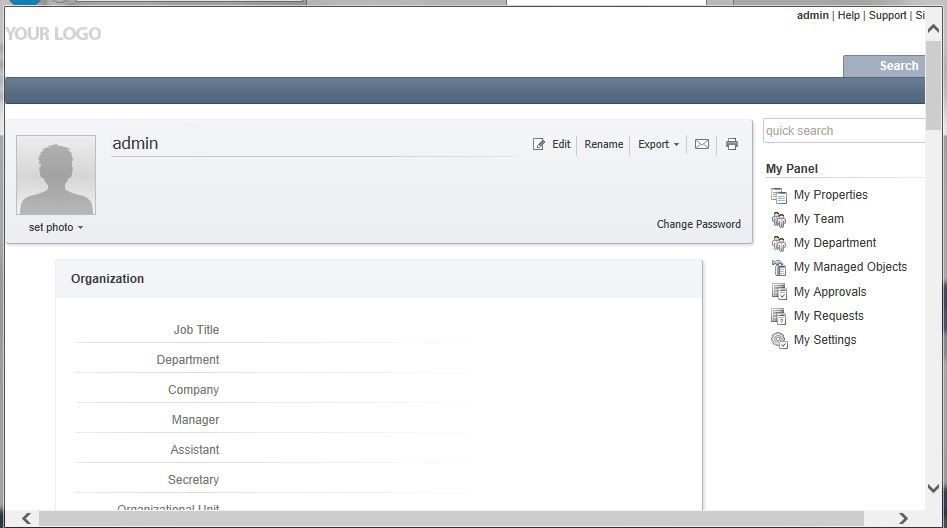Screen dimensions: 947x528
Task: Click the My Managed Objects icon
Action: click(779, 267)
